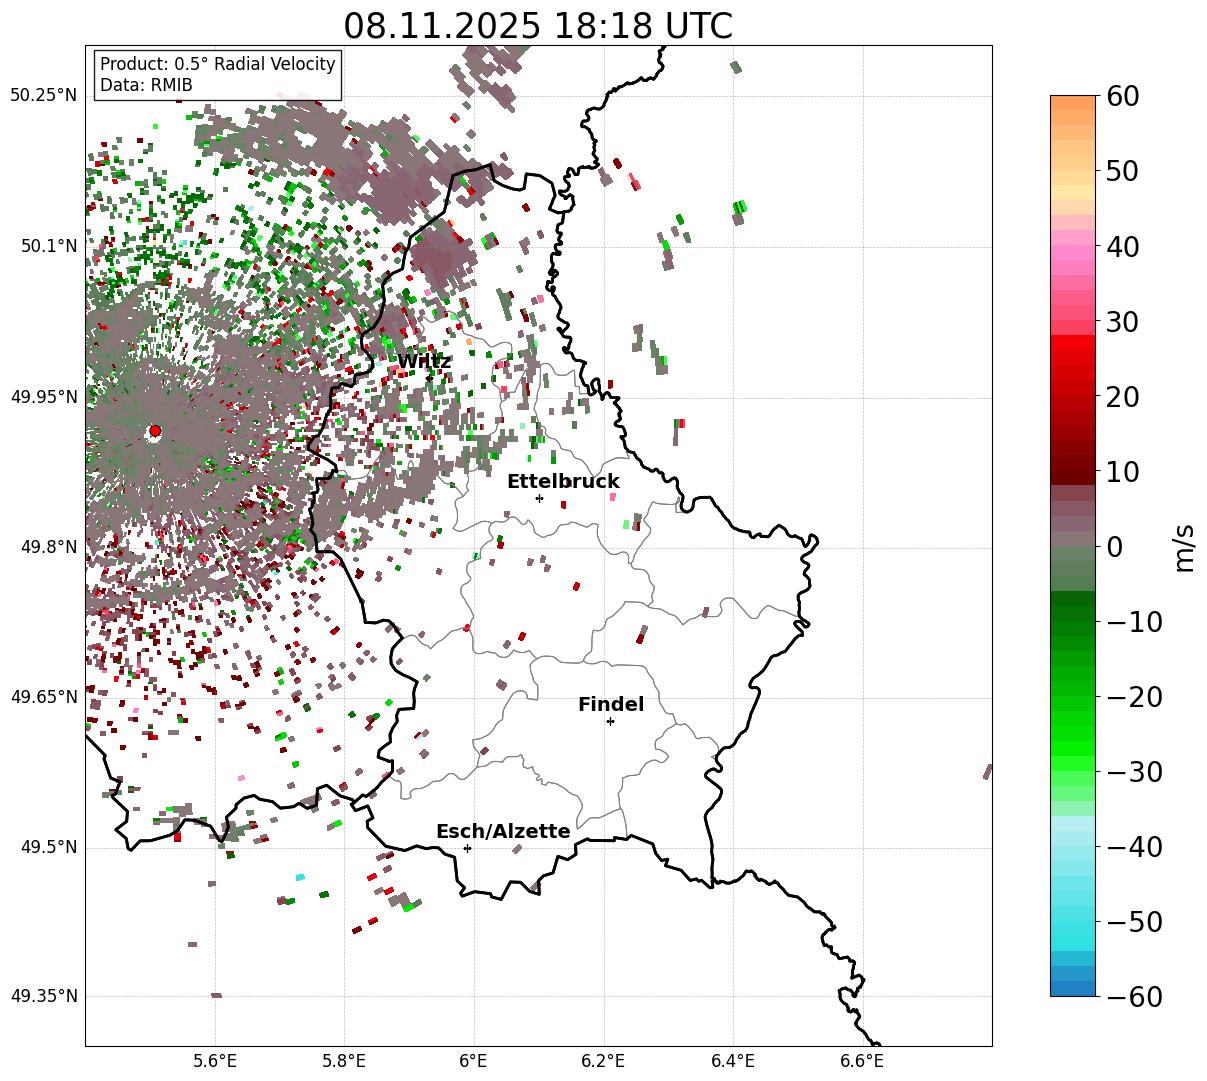Click the colorbar −60 tick label

[1134, 996]
